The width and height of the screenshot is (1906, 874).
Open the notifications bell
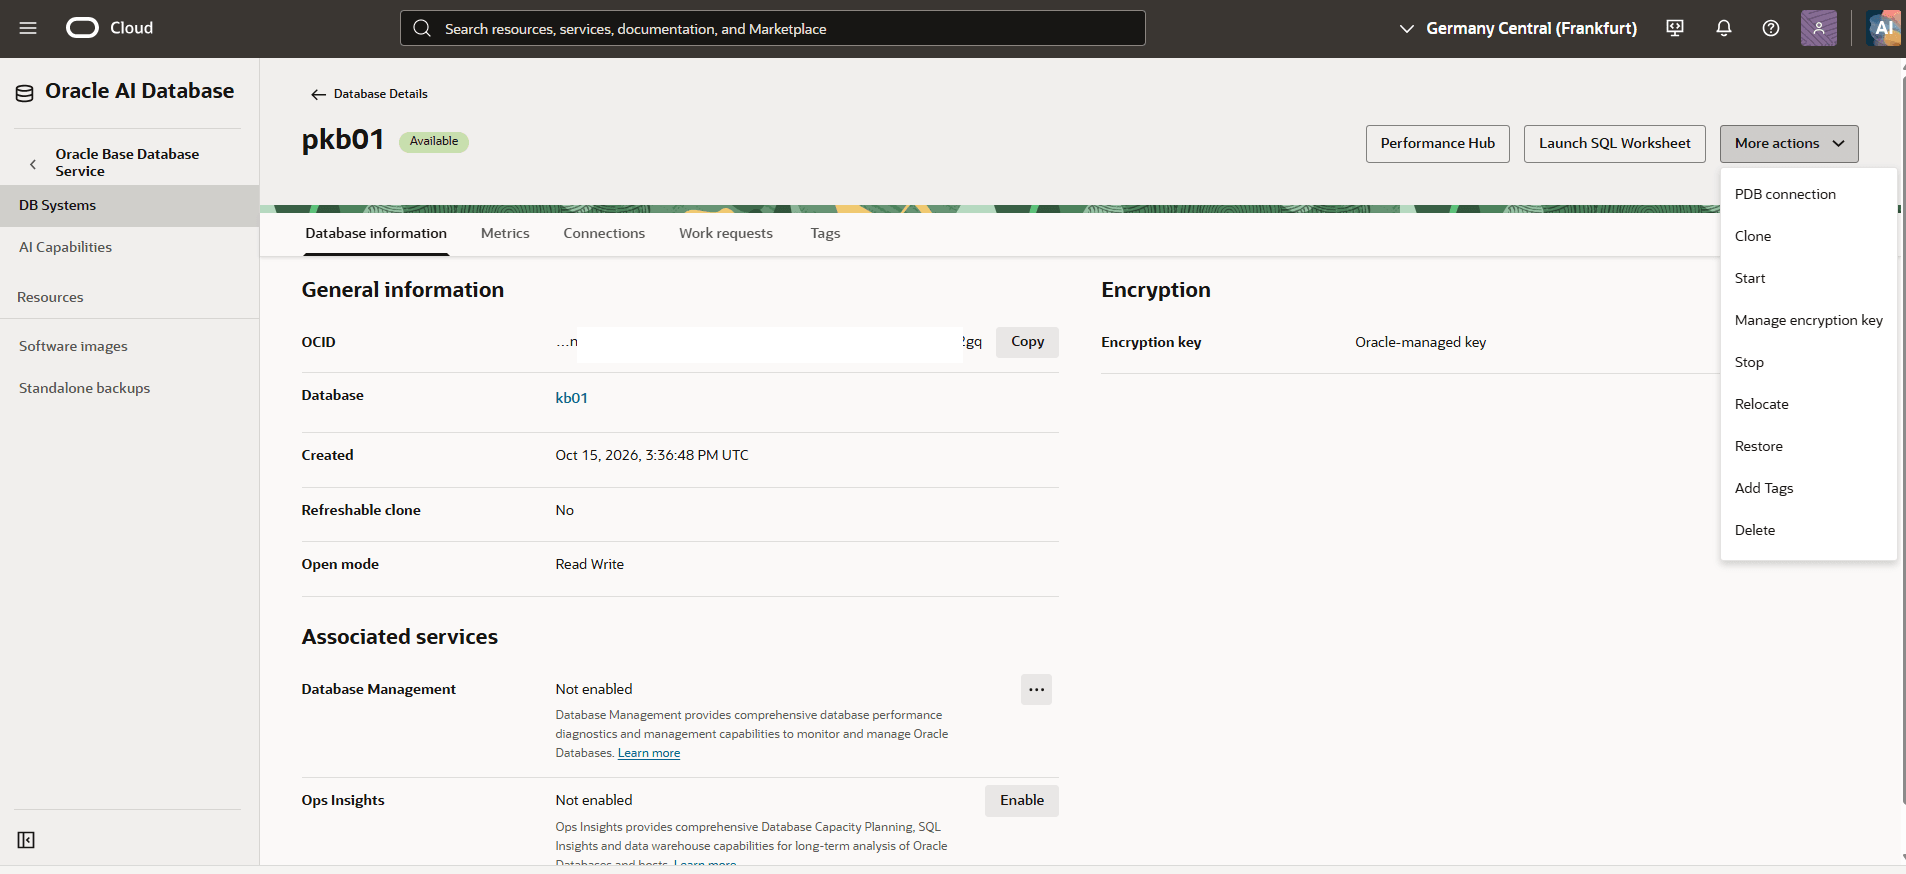1724,28
